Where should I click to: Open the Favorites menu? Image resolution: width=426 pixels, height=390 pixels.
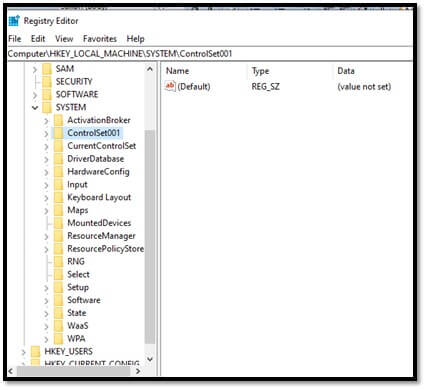pos(100,39)
